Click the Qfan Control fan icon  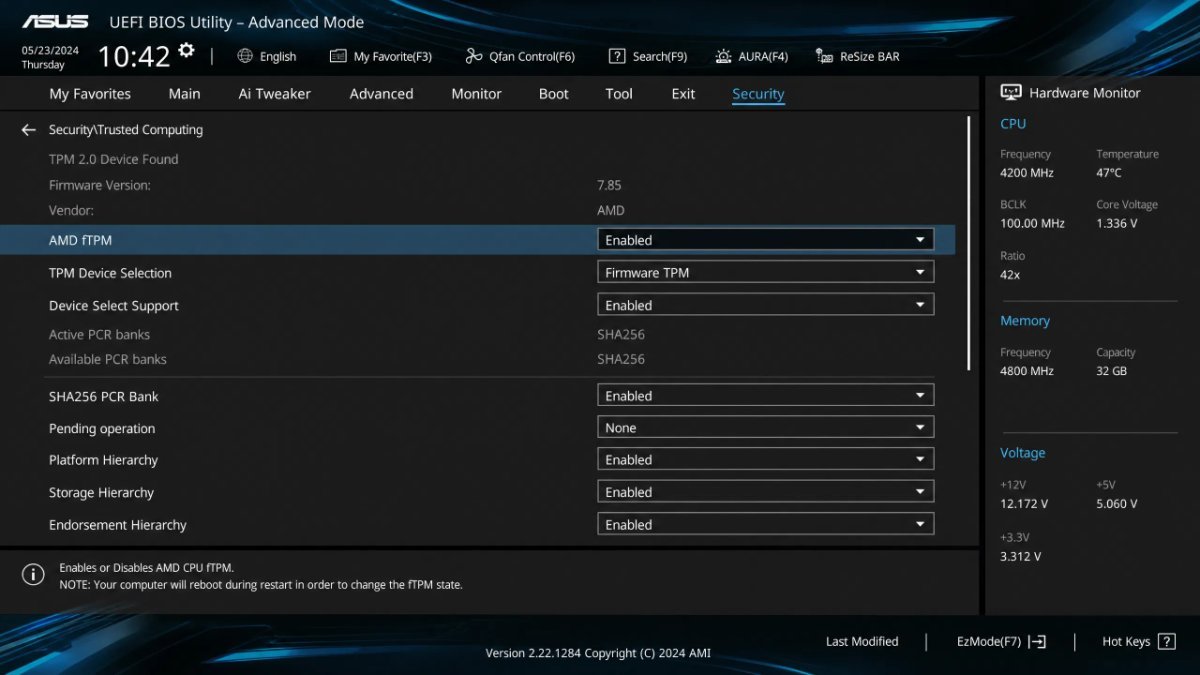tap(474, 56)
